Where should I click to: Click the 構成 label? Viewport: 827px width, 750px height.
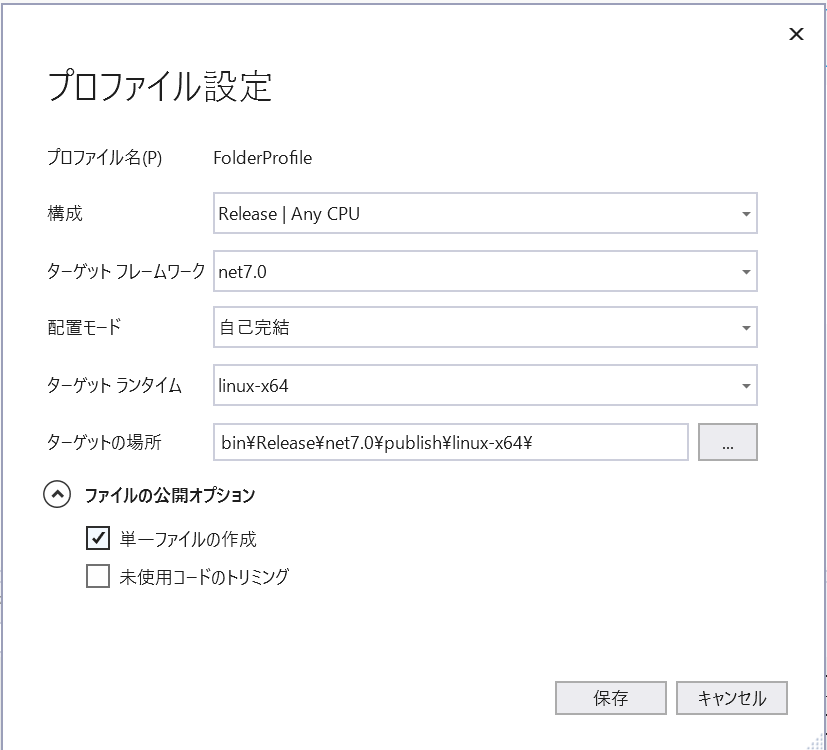click(65, 214)
